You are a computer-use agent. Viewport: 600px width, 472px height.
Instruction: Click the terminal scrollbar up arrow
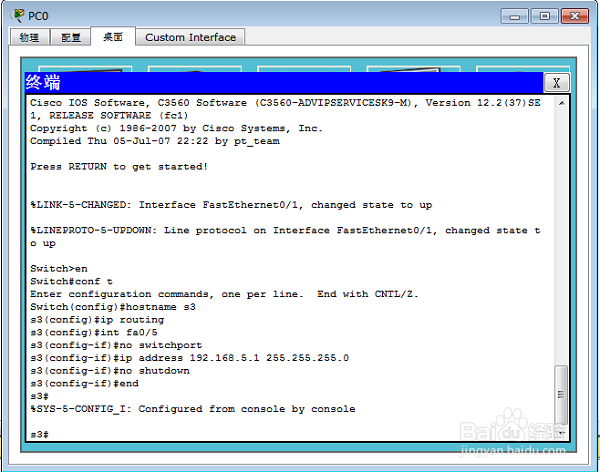click(x=561, y=103)
